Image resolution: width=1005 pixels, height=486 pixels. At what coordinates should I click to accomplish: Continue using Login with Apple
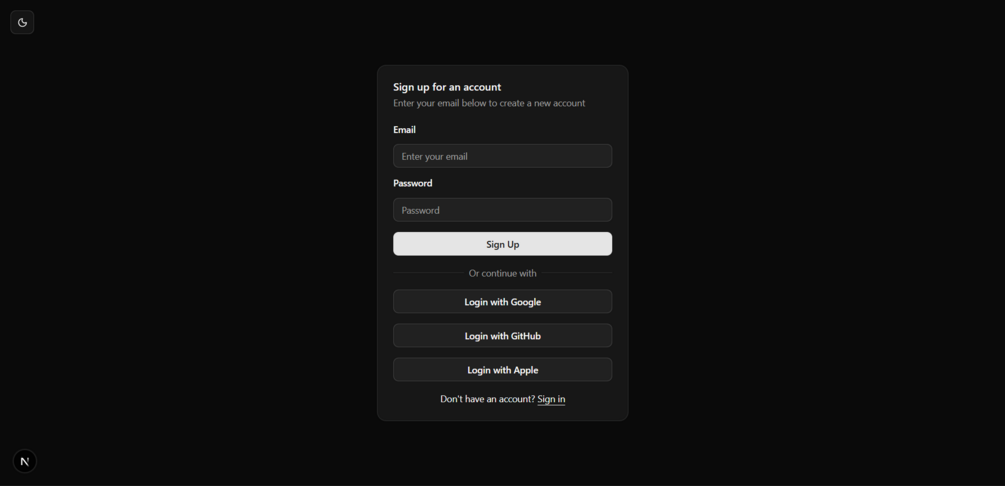click(502, 369)
